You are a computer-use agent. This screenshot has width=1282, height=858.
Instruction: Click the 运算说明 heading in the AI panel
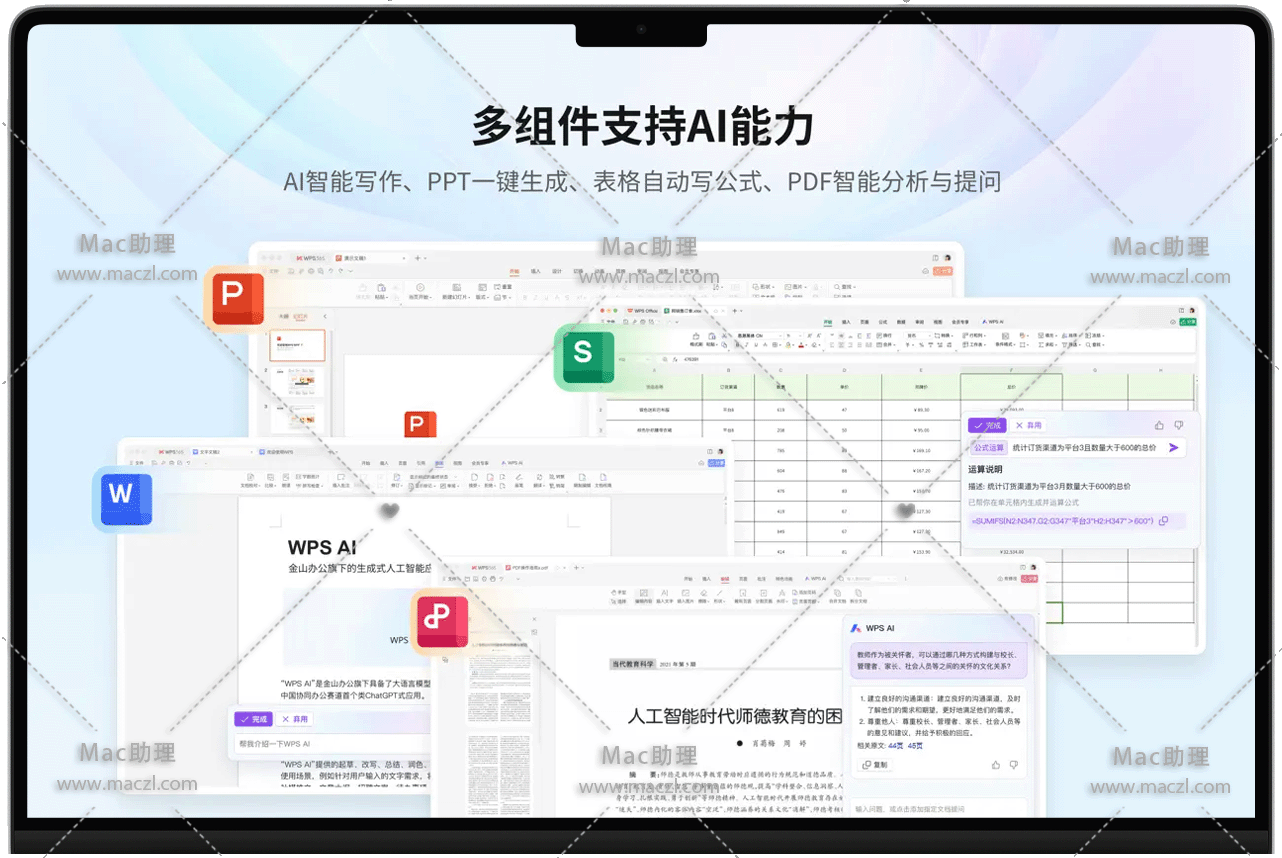[986, 469]
